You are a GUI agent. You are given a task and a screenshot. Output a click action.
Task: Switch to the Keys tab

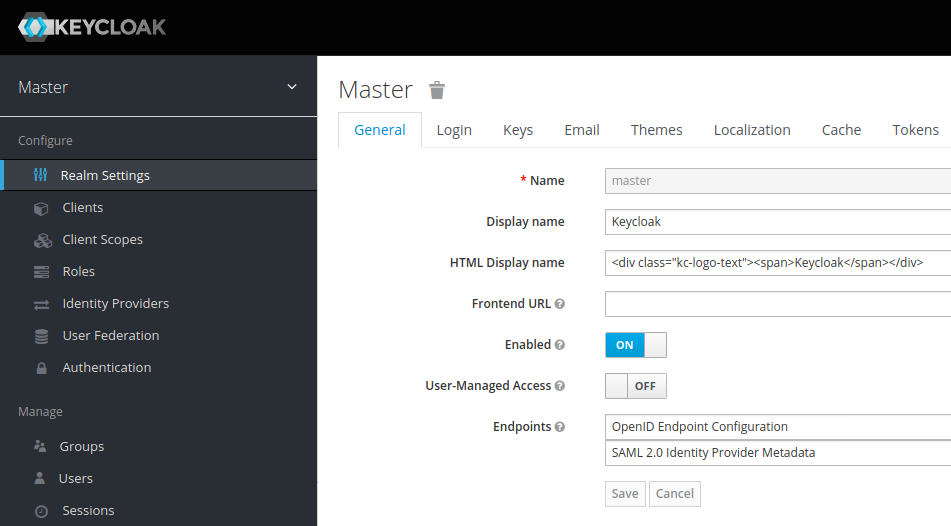[518, 130]
